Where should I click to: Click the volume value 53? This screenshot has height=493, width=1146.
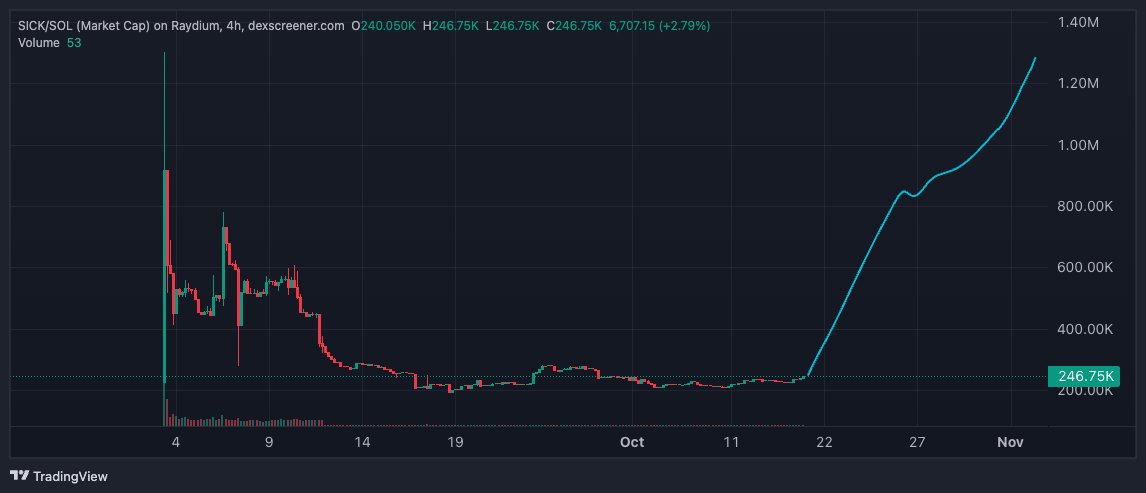[74, 43]
